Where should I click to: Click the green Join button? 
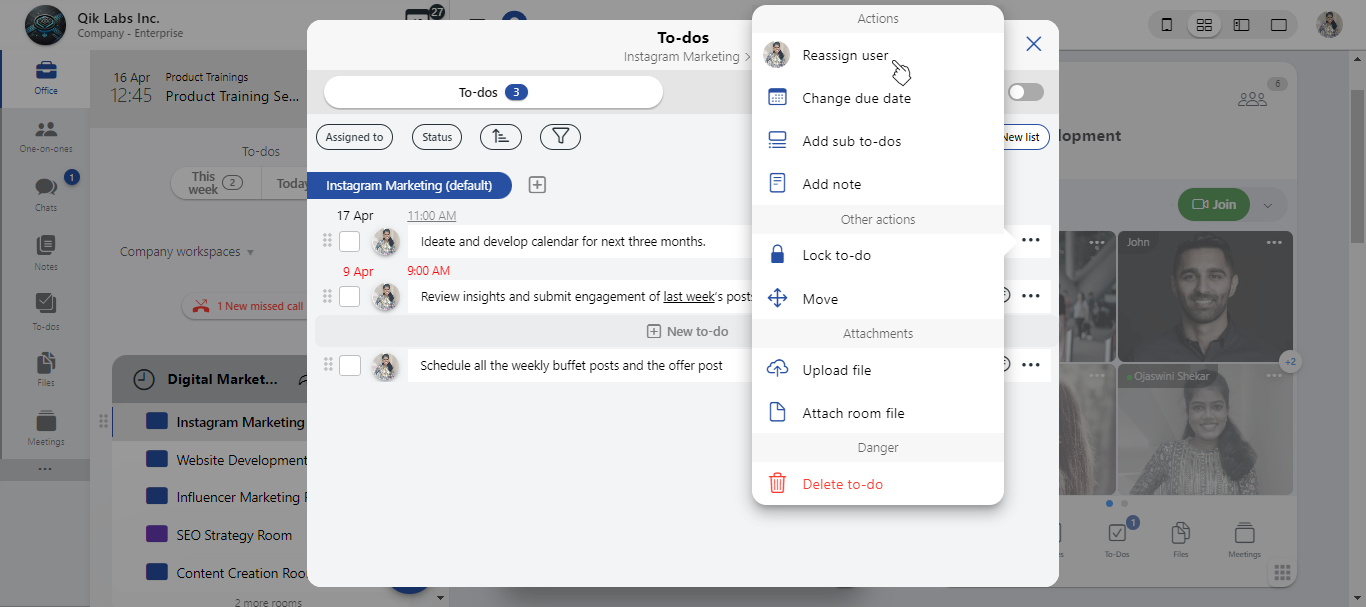[1214, 204]
